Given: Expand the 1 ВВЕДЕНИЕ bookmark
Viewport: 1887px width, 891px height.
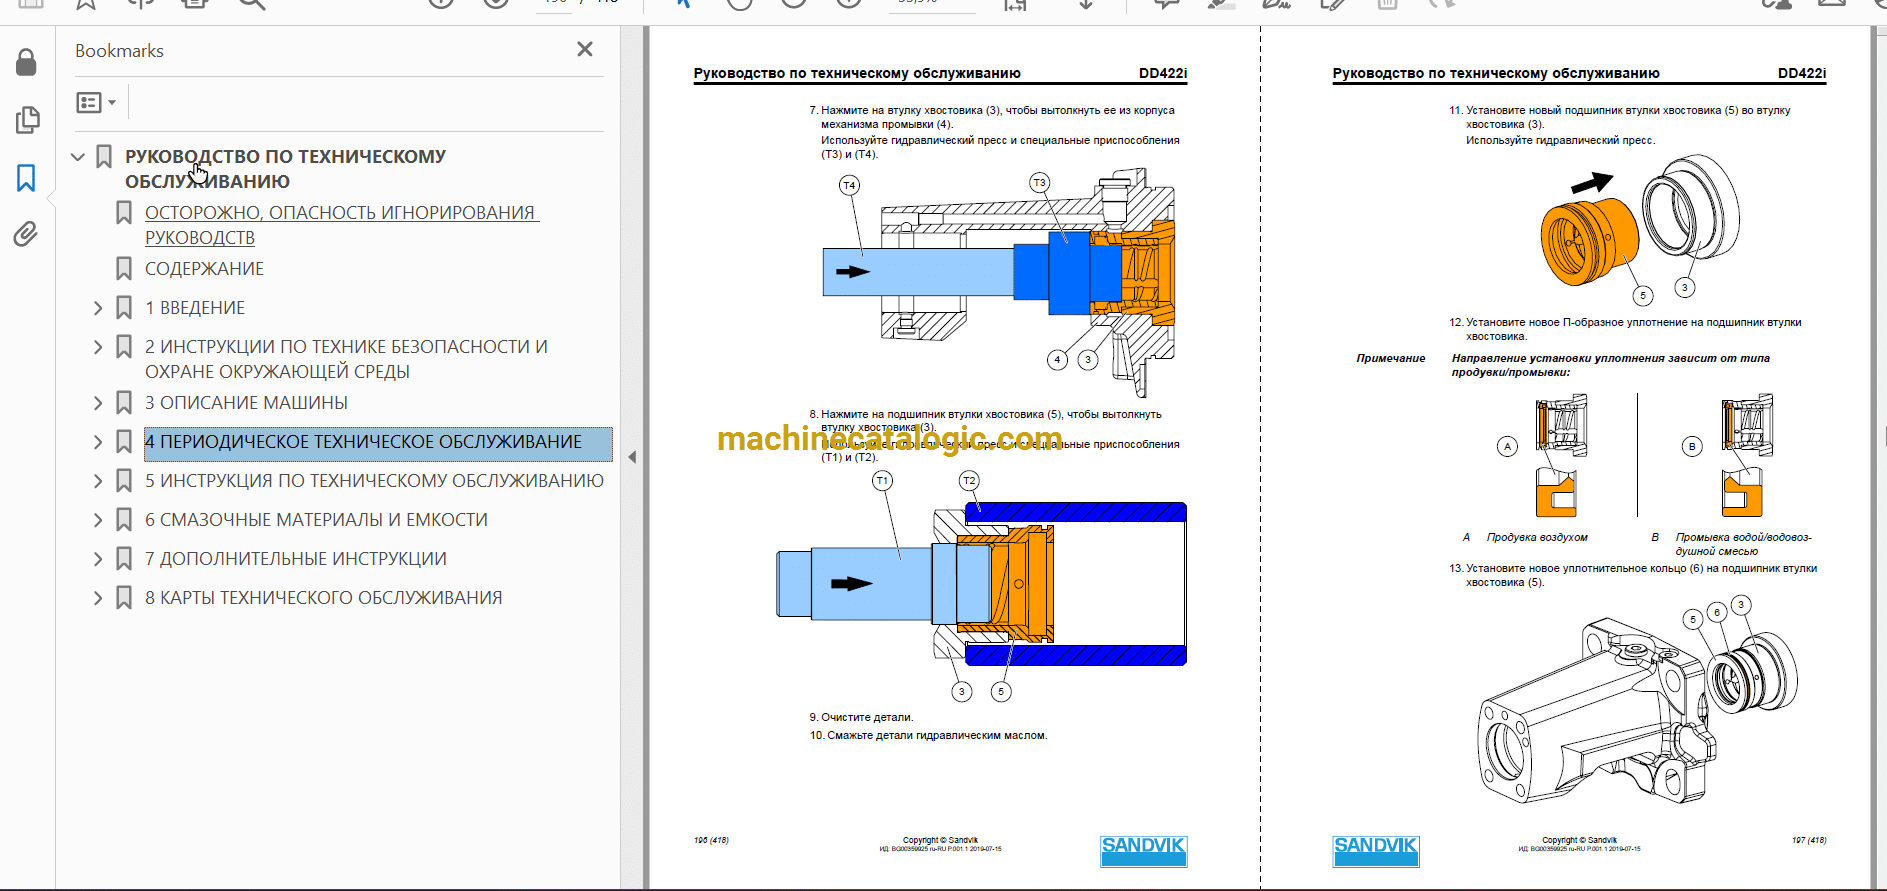Looking at the screenshot, I should click(98, 308).
